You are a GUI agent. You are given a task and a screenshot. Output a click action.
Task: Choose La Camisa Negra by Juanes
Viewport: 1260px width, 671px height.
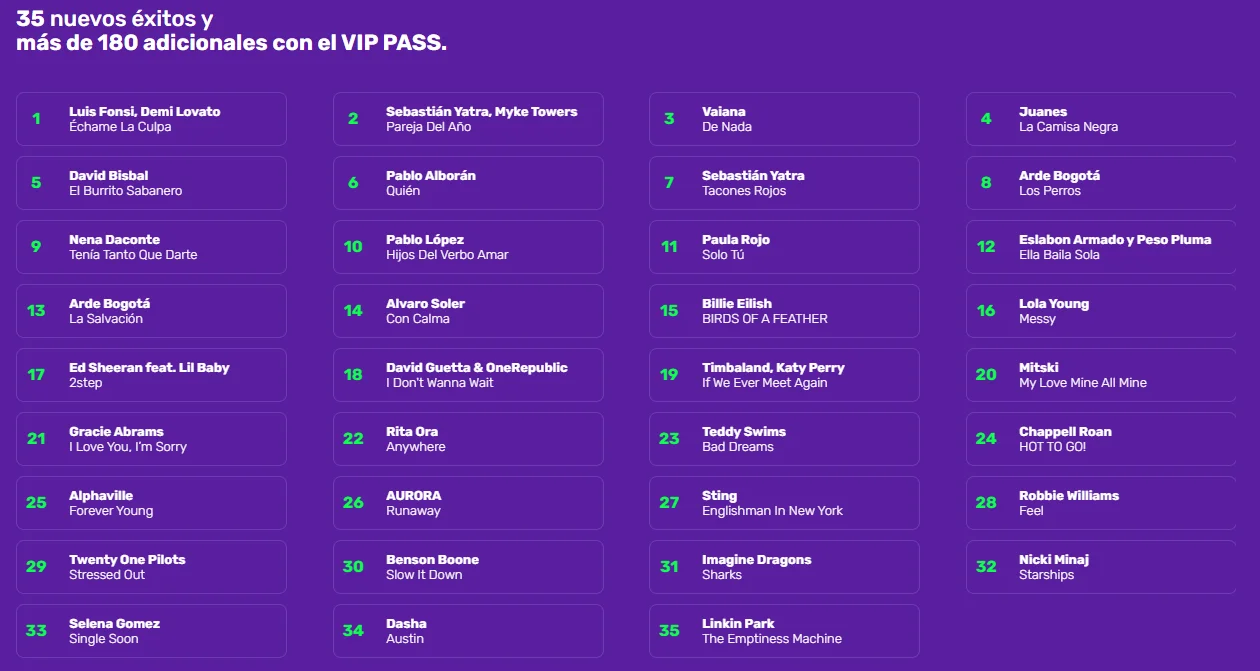(x=1100, y=119)
